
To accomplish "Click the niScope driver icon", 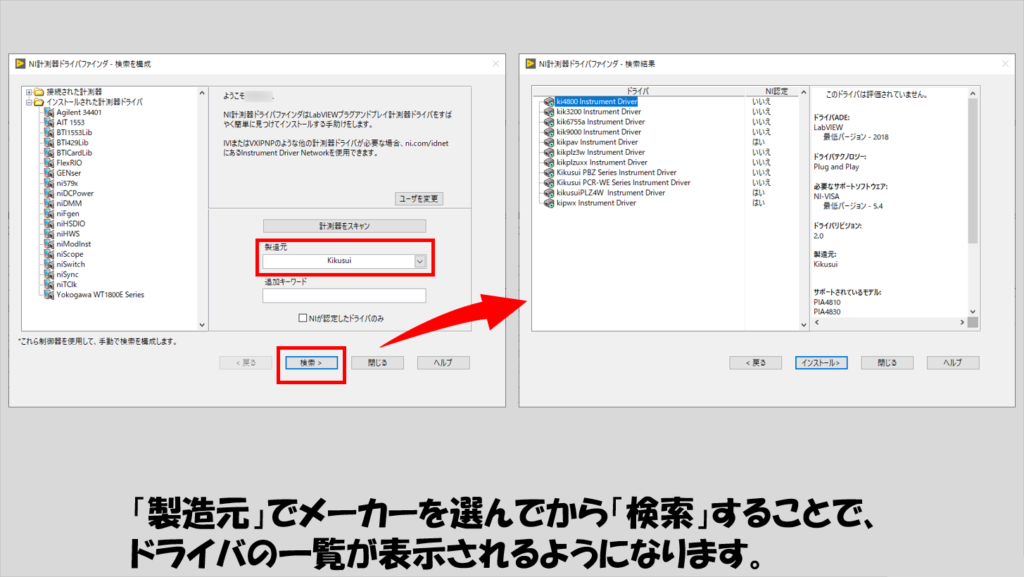I will [x=48, y=255].
